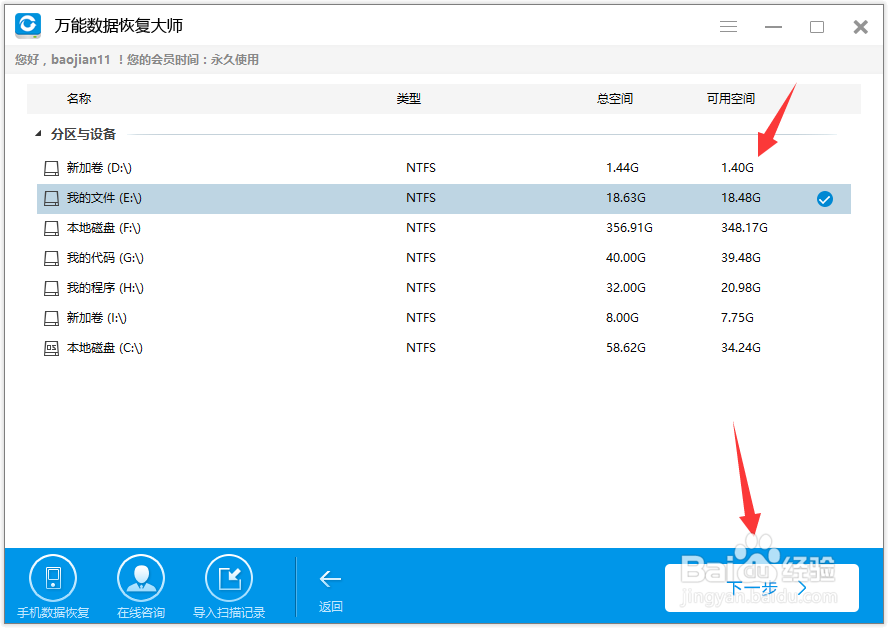Image resolution: width=888 pixels, height=628 pixels.
Task: Click the drive icon beside 新加卷 (I:)
Action: 51,318
